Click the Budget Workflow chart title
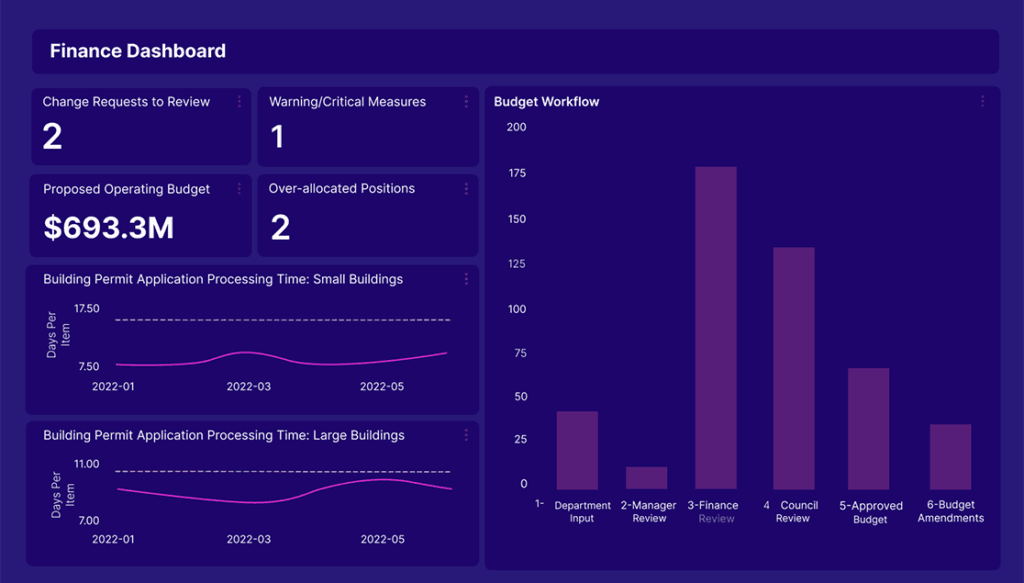 coord(545,101)
